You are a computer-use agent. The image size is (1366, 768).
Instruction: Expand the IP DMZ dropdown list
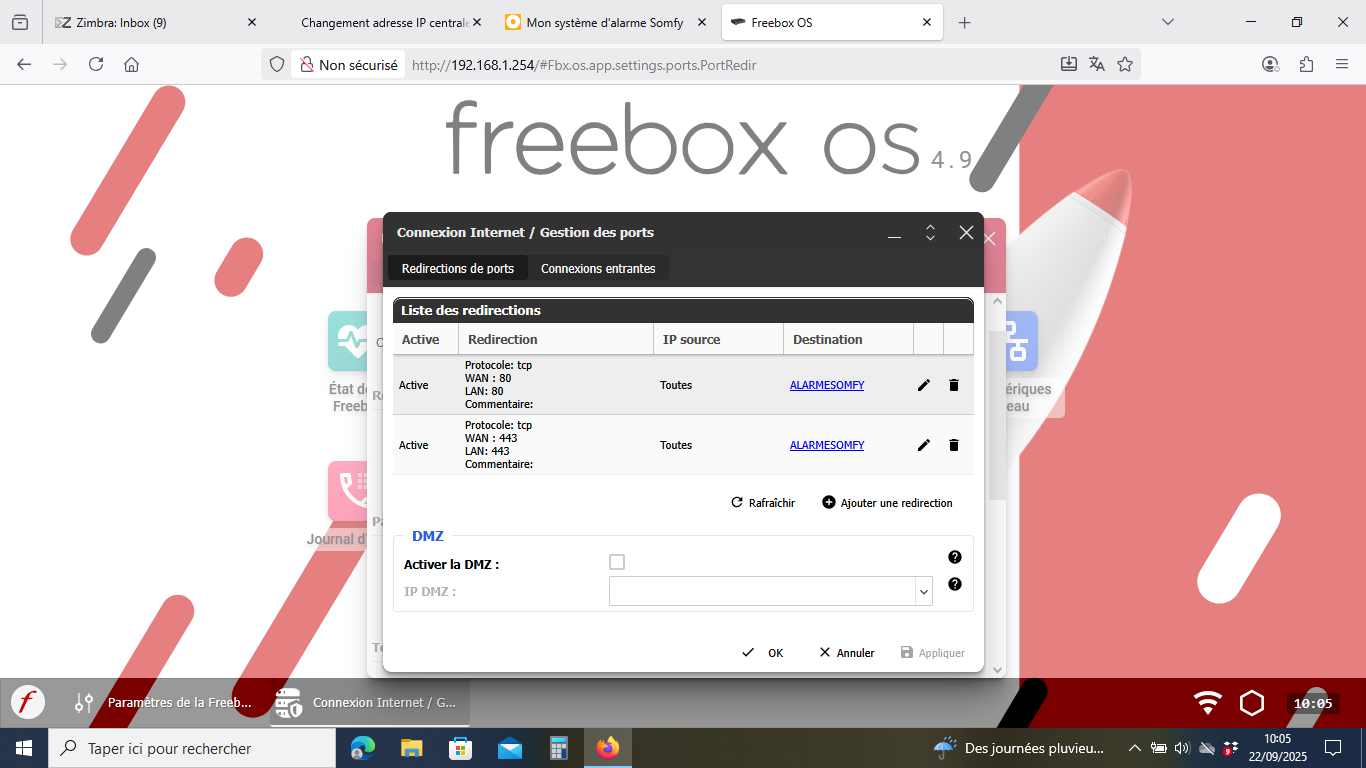[922, 592]
